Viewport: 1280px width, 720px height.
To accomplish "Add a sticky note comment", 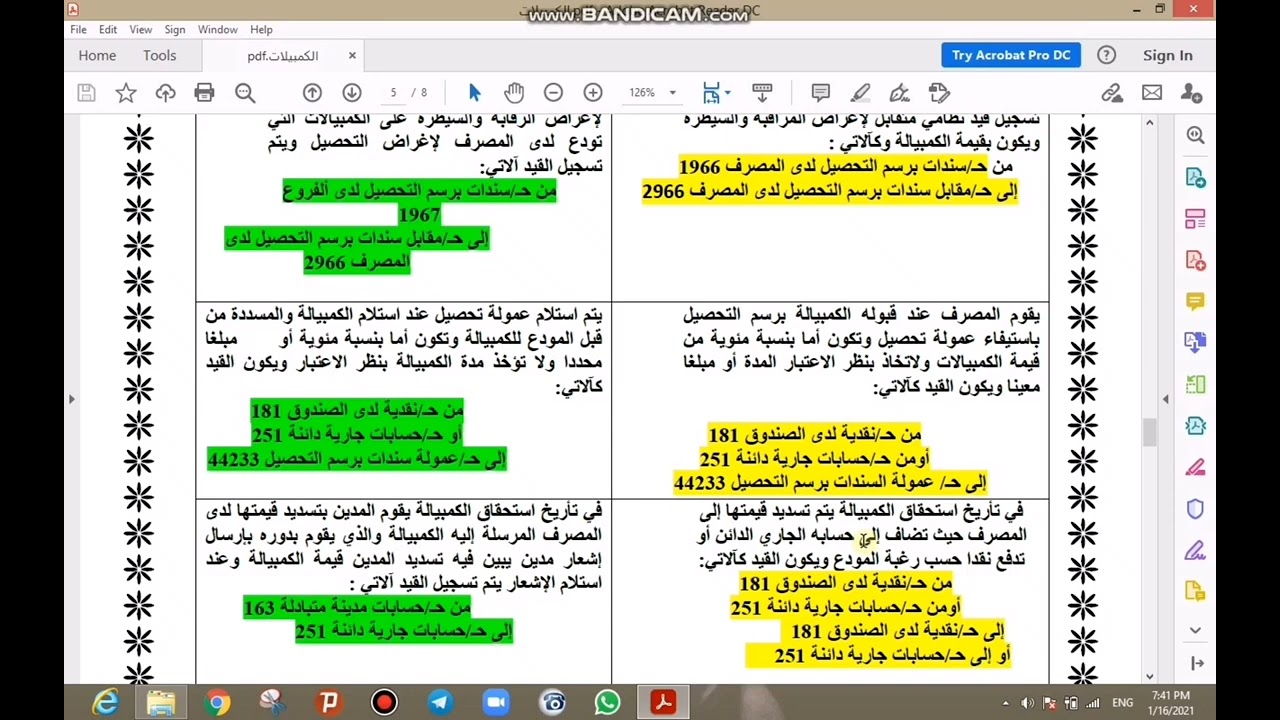I will 821,93.
